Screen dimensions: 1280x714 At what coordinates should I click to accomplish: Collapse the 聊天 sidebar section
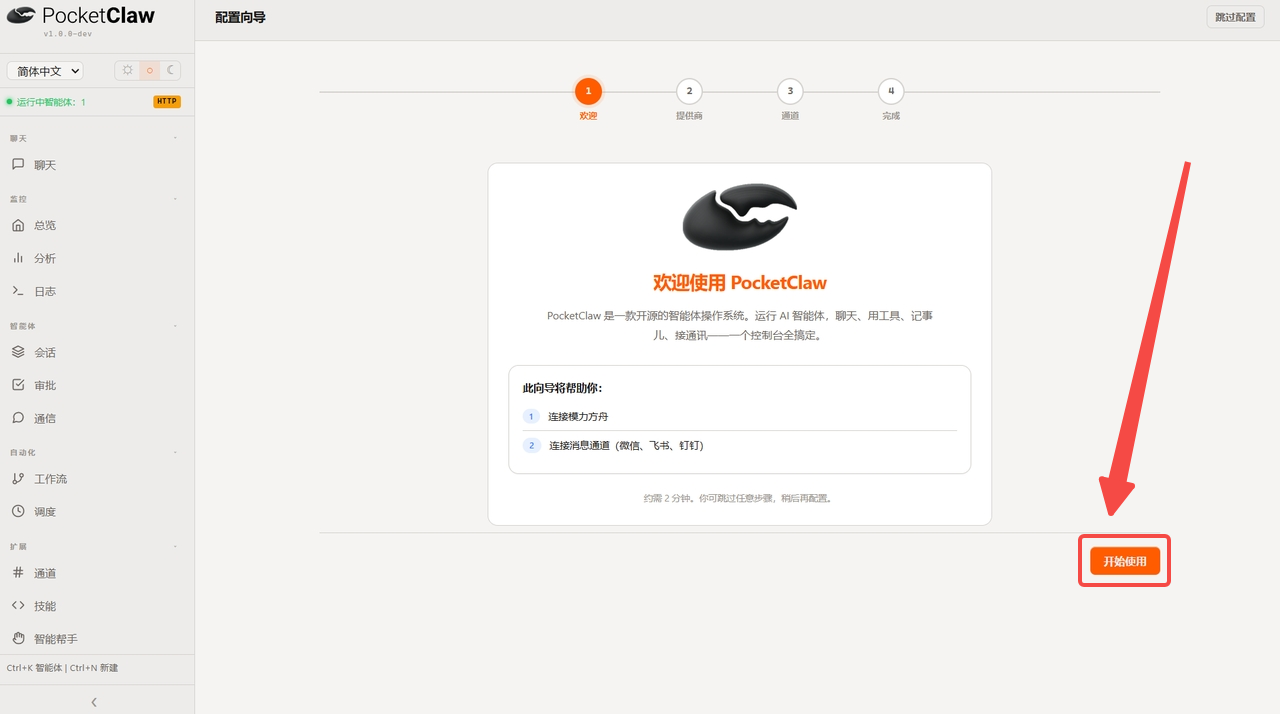click(176, 138)
